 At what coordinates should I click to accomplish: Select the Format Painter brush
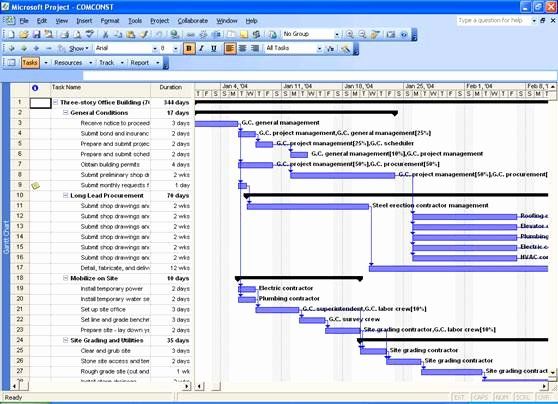click(144, 35)
